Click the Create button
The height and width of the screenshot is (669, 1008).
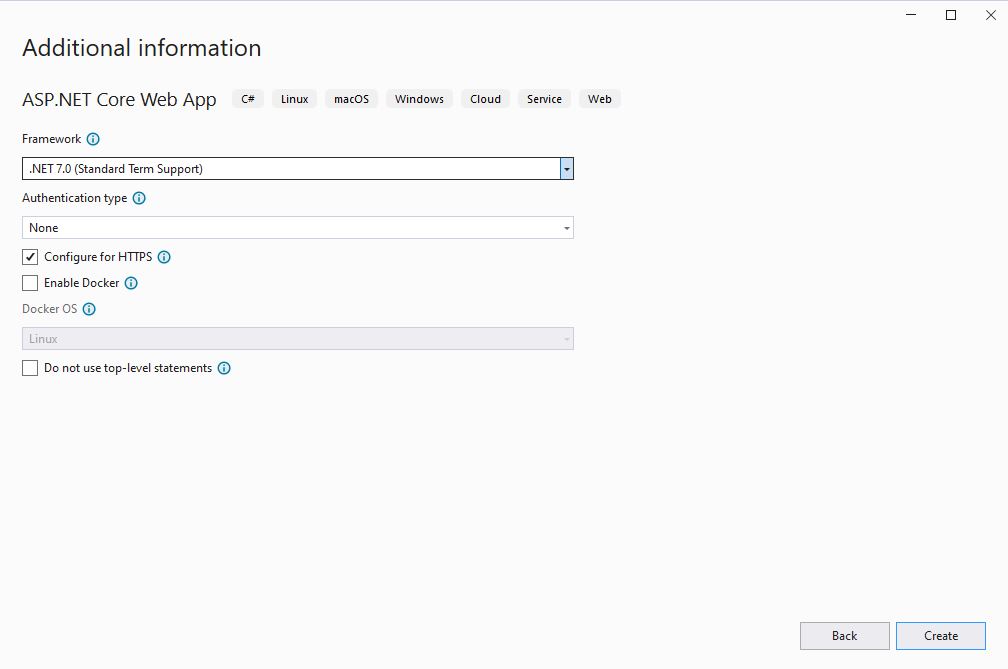click(x=940, y=636)
